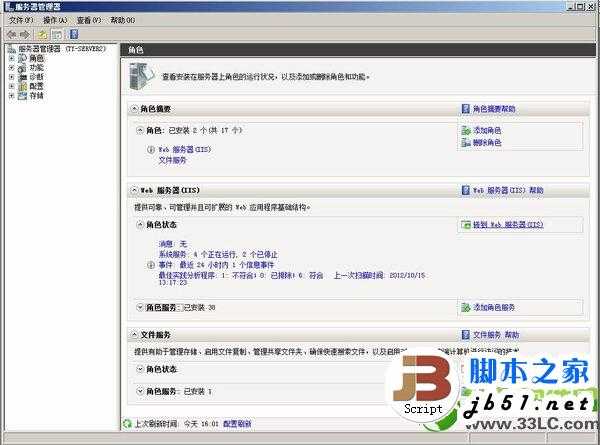
Task: Click the info icon beside 事件 row
Action: (151, 265)
